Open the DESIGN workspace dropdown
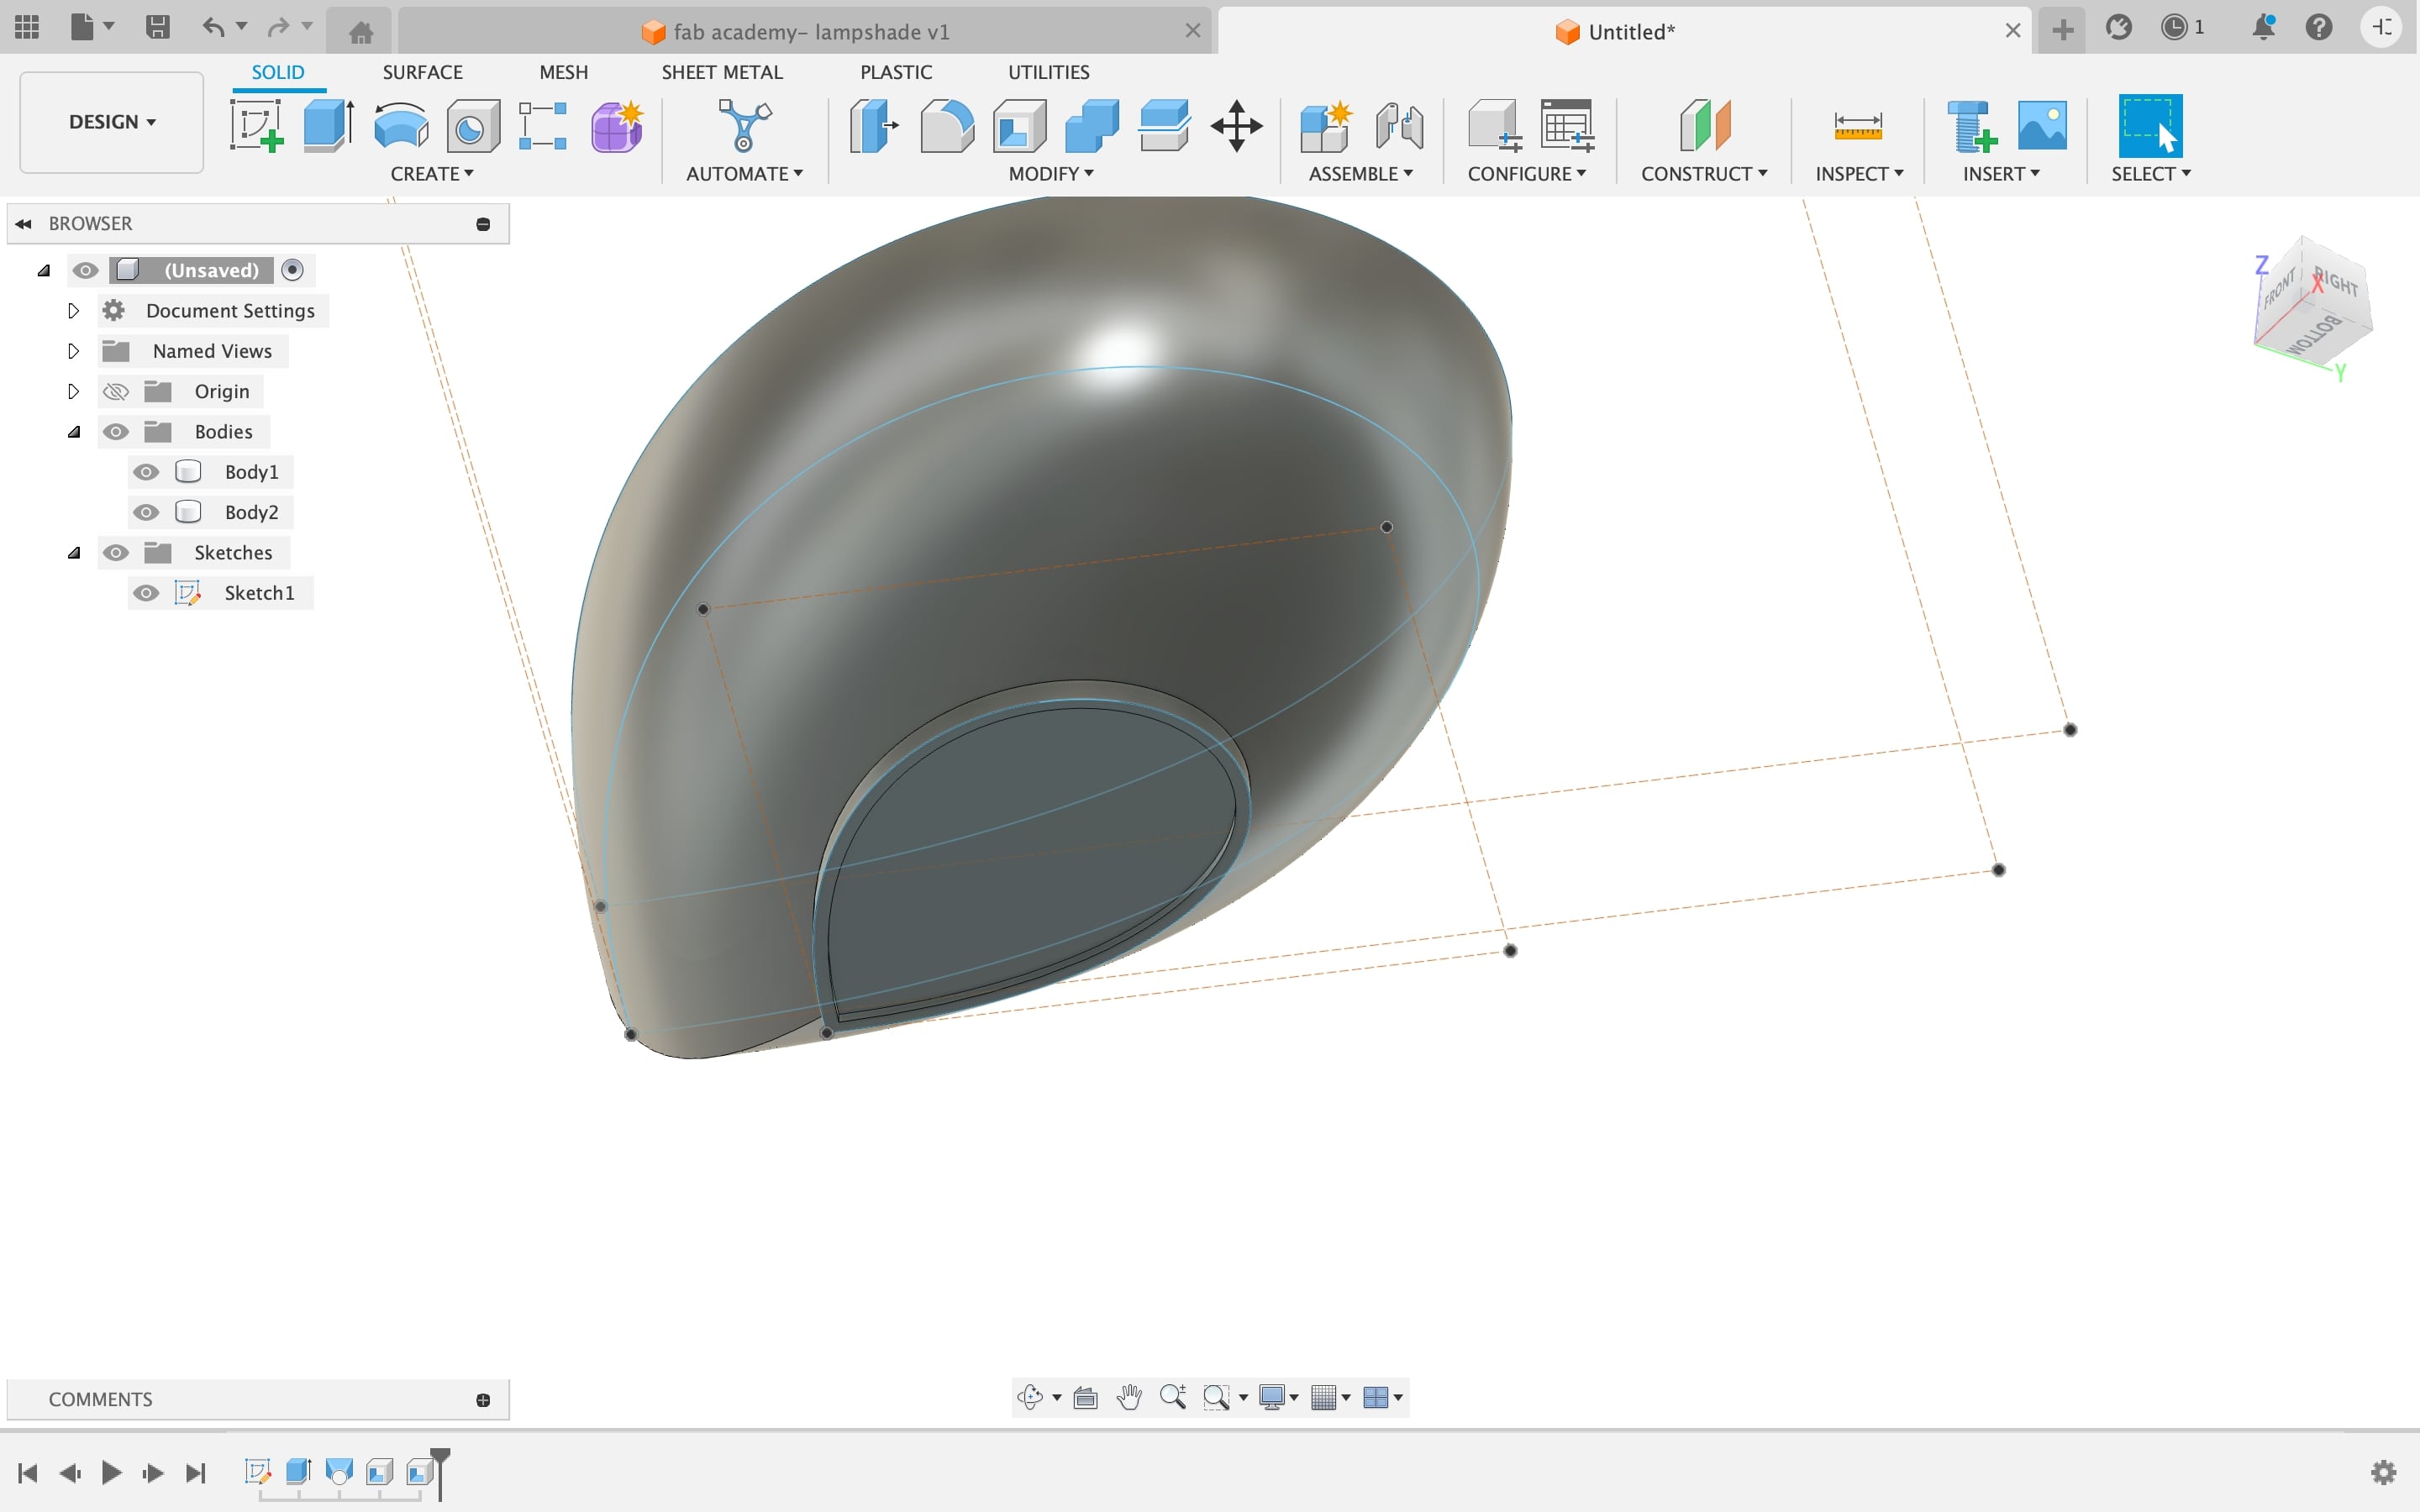The image size is (2420, 1512). coord(112,122)
